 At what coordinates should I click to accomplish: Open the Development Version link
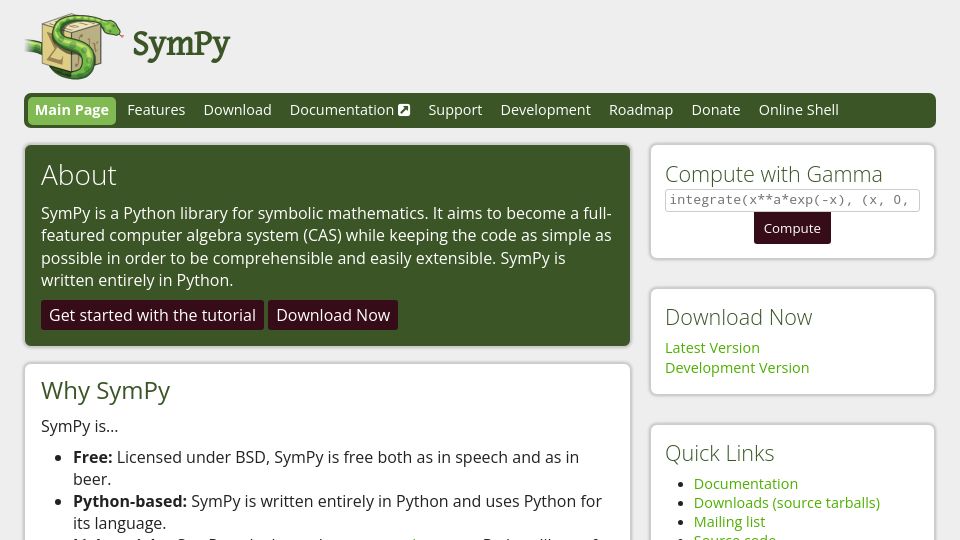737,368
